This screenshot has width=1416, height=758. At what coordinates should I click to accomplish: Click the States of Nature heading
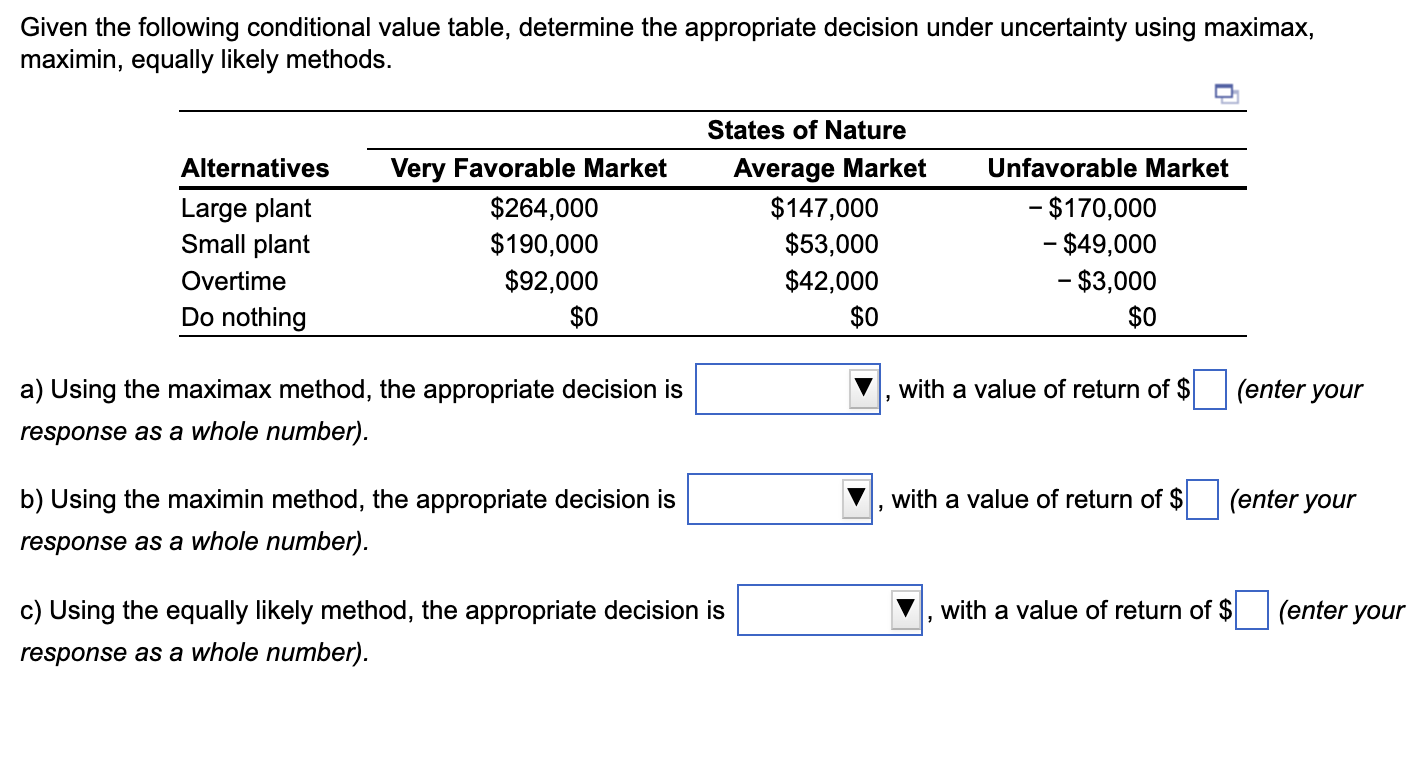[806, 130]
